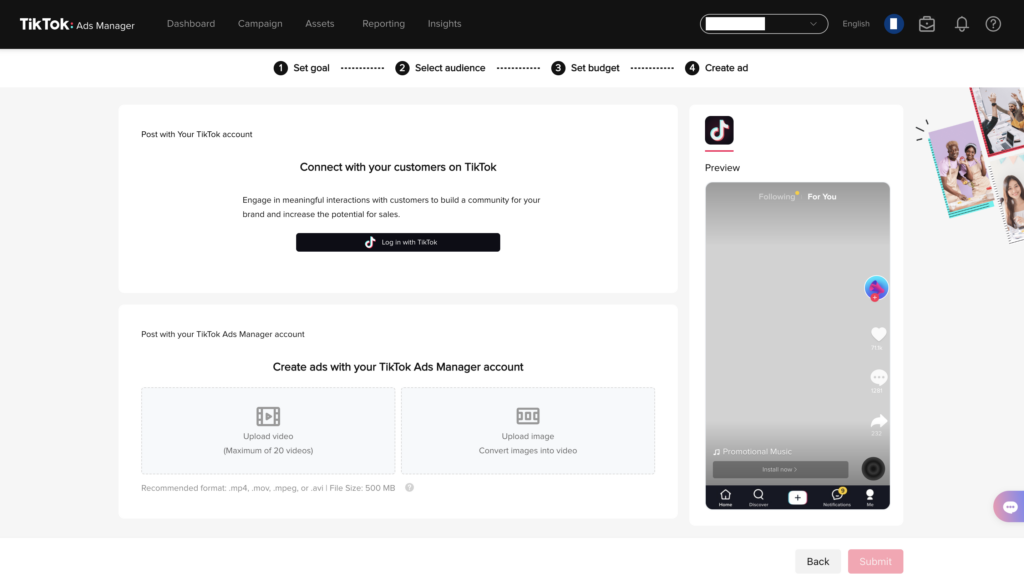Image resolution: width=1024 pixels, height=585 pixels.
Task: Tap the For You tab in preview
Action: pos(822,197)
